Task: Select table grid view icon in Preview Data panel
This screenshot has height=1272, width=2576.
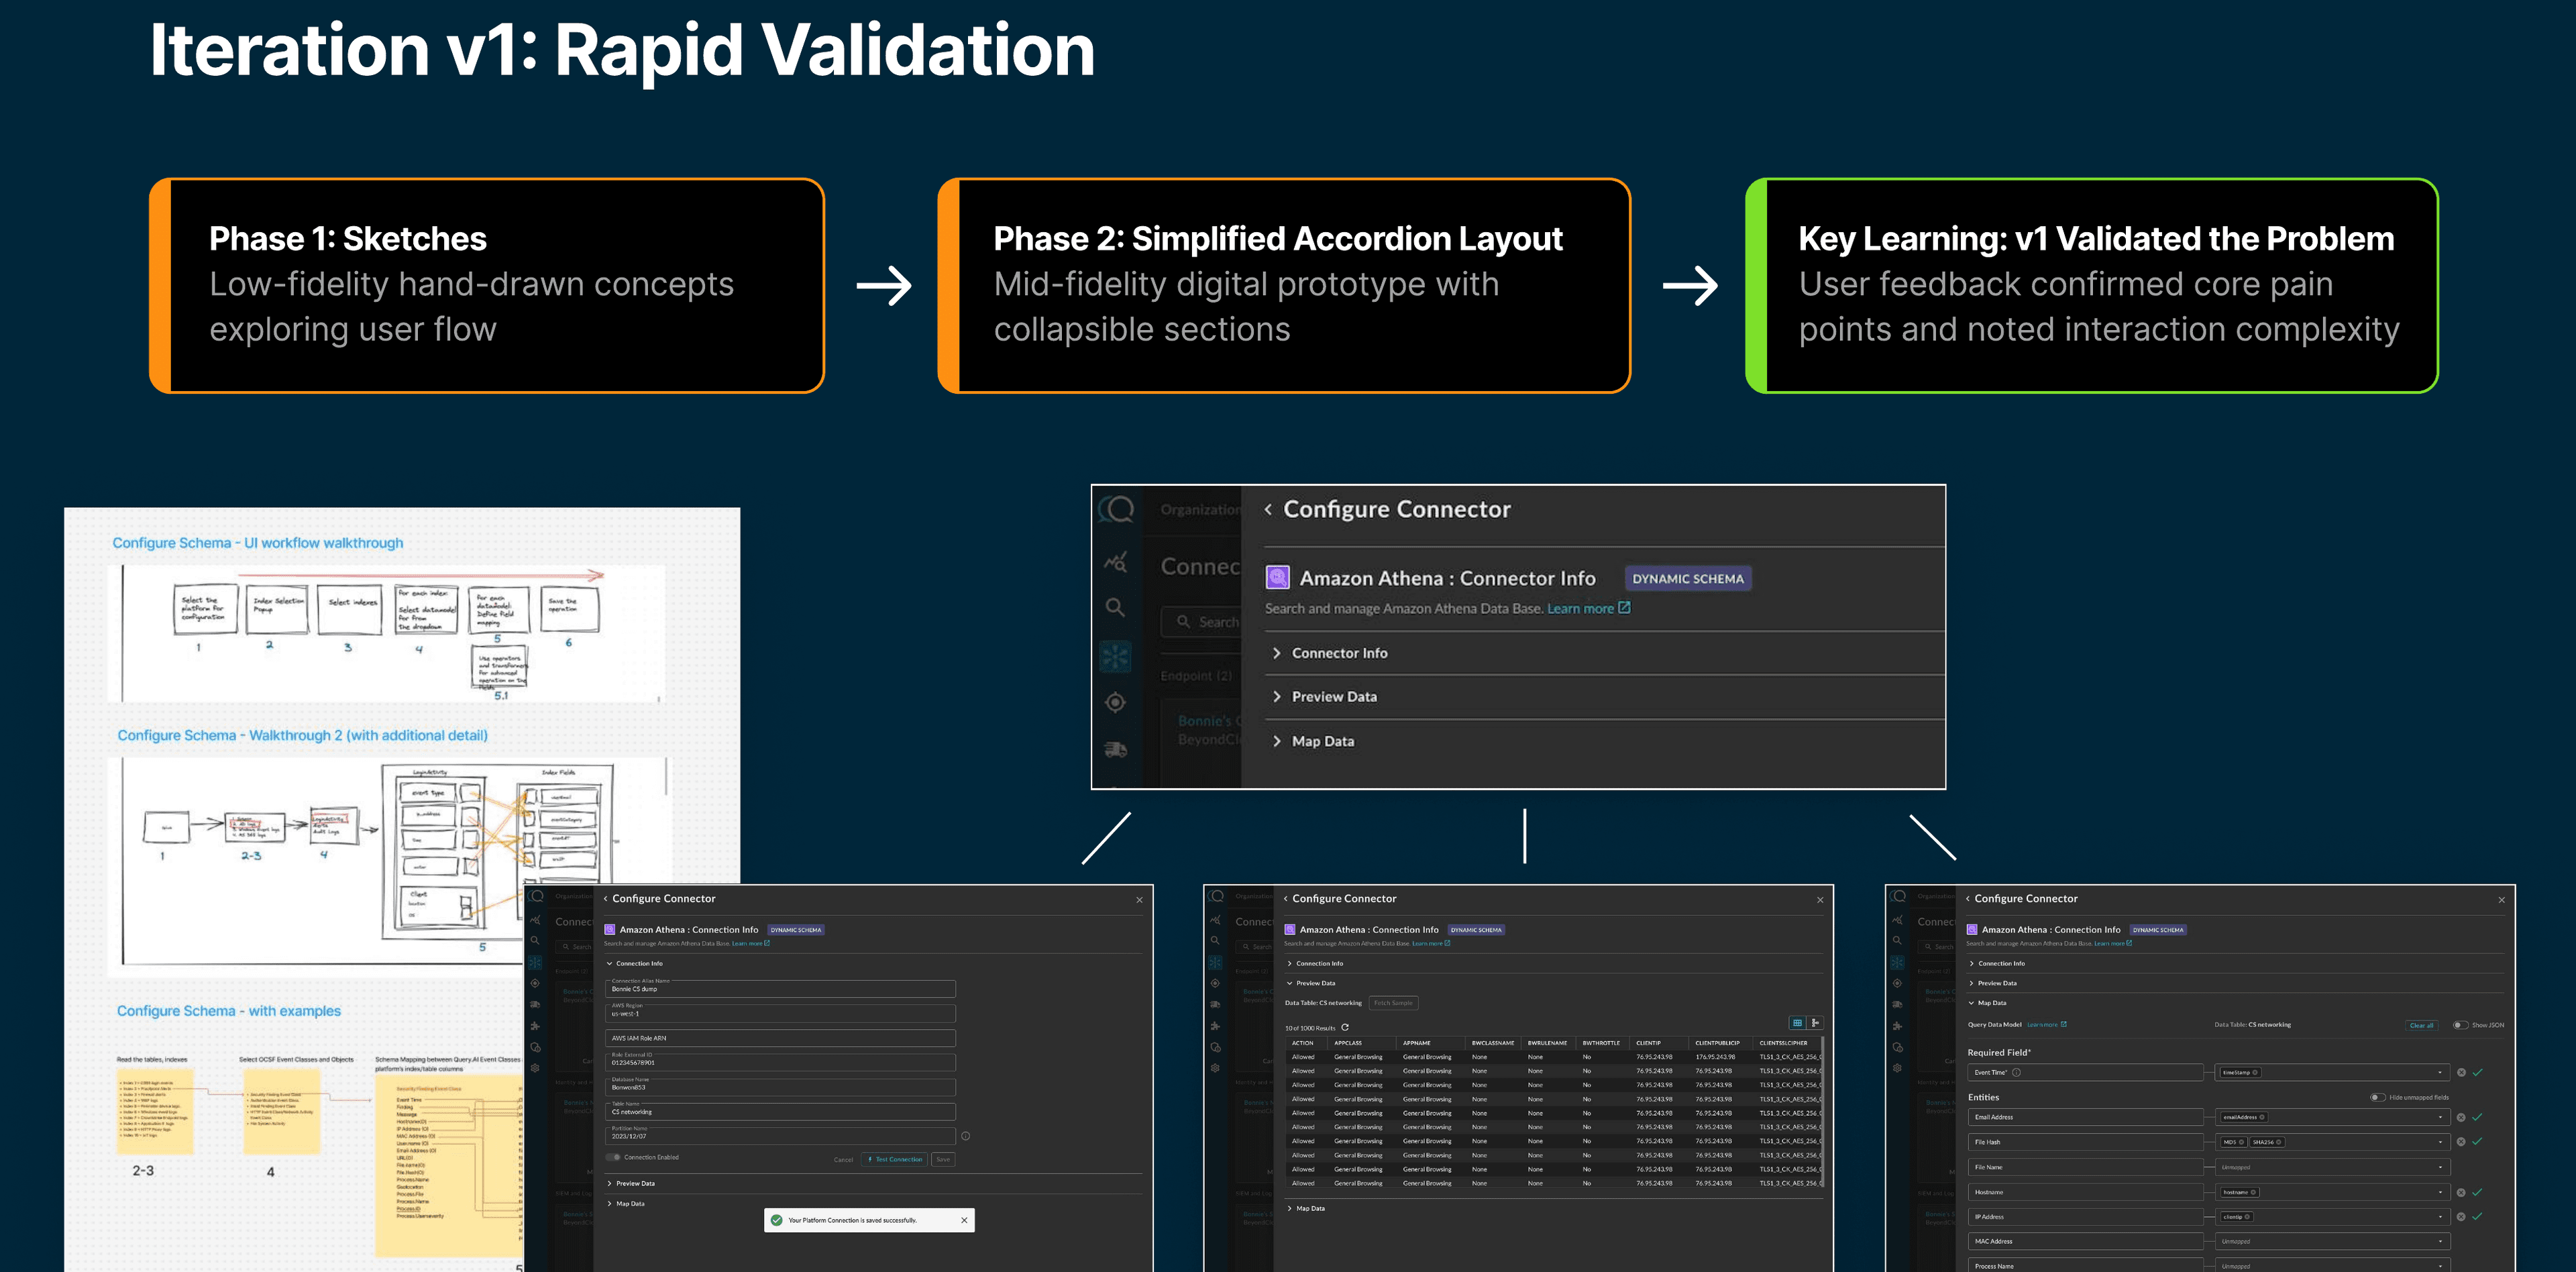Action: coord(1797,1023)
